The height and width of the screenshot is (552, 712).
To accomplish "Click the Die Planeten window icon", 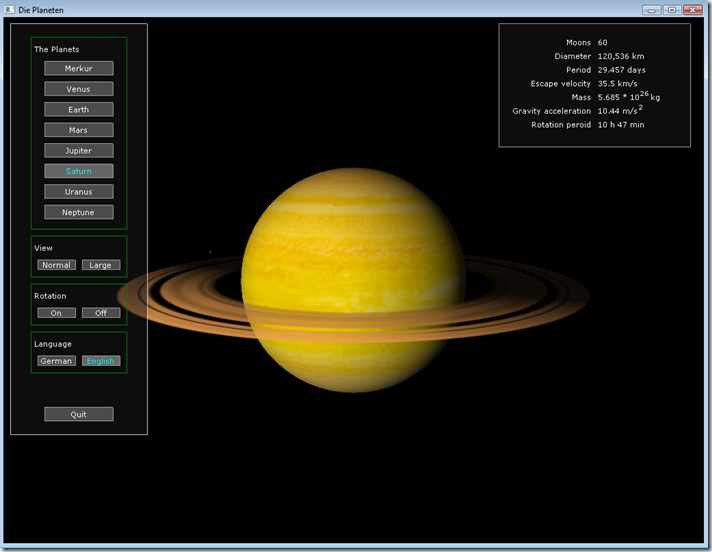I will coord(9,9).
